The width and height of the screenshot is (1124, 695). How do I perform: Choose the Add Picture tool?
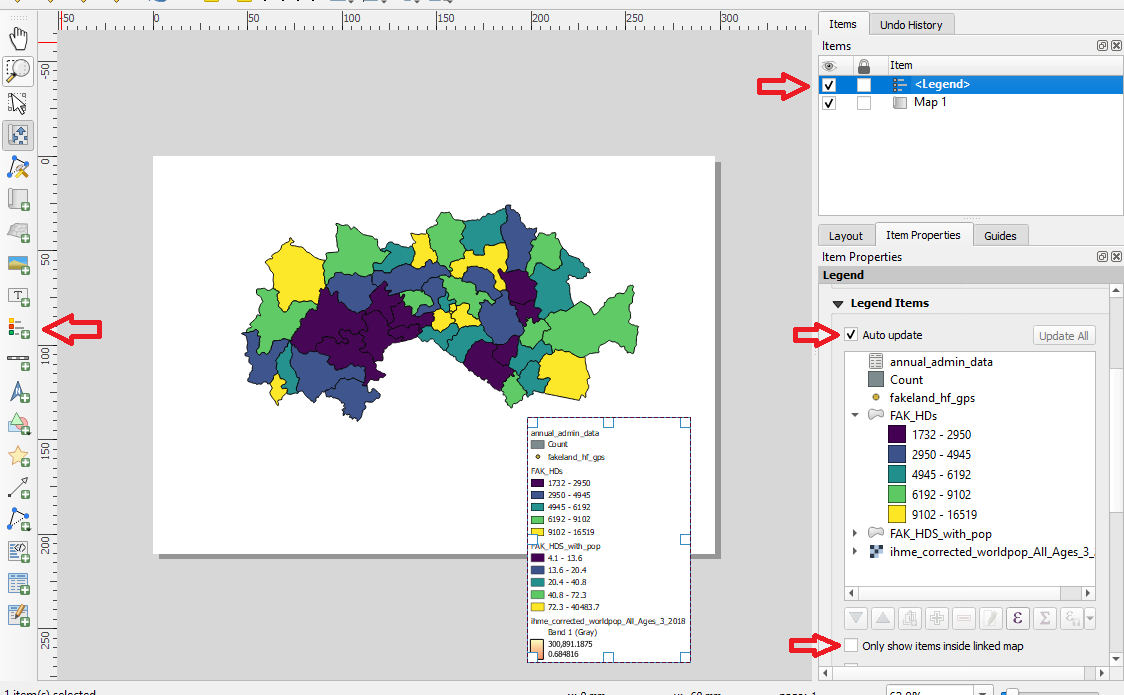[x=18, y=264]
